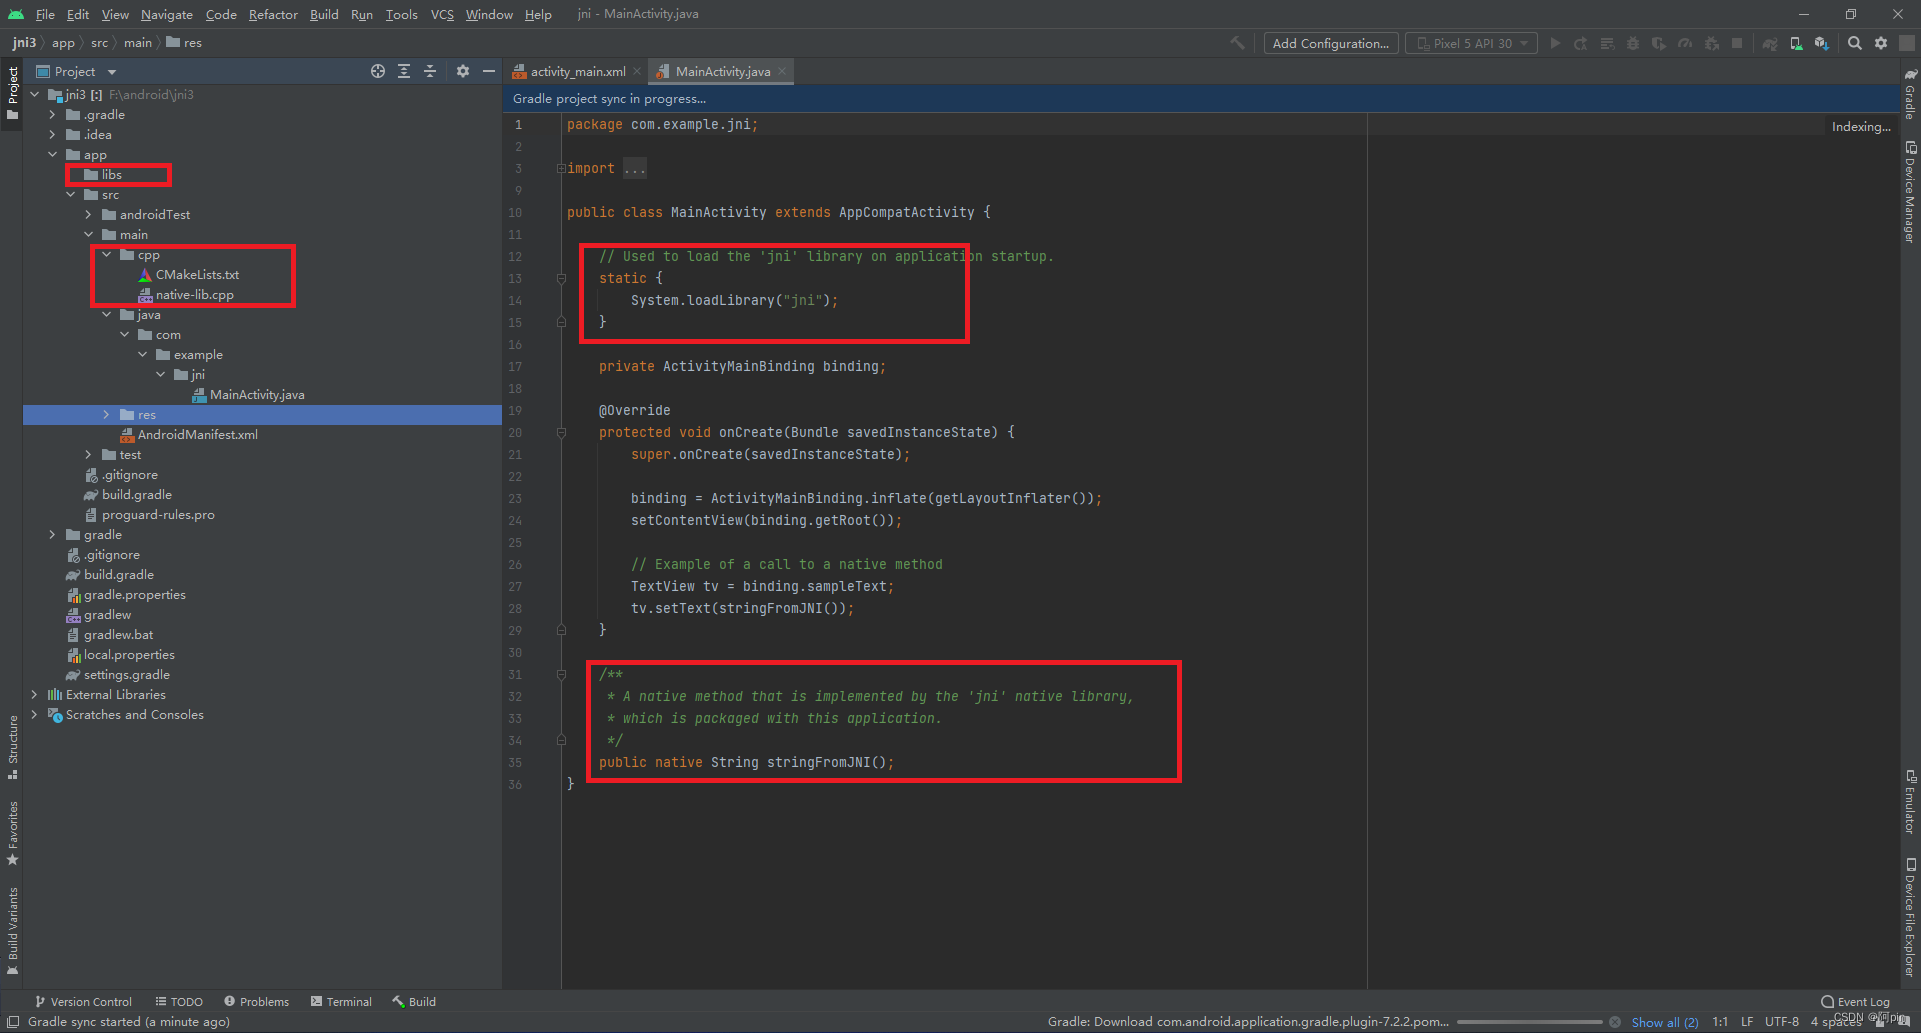The height and width of the screenshot is (1033, 1921).
Task: Click the Add Configuration button
Action: [x=1330, y=43]
